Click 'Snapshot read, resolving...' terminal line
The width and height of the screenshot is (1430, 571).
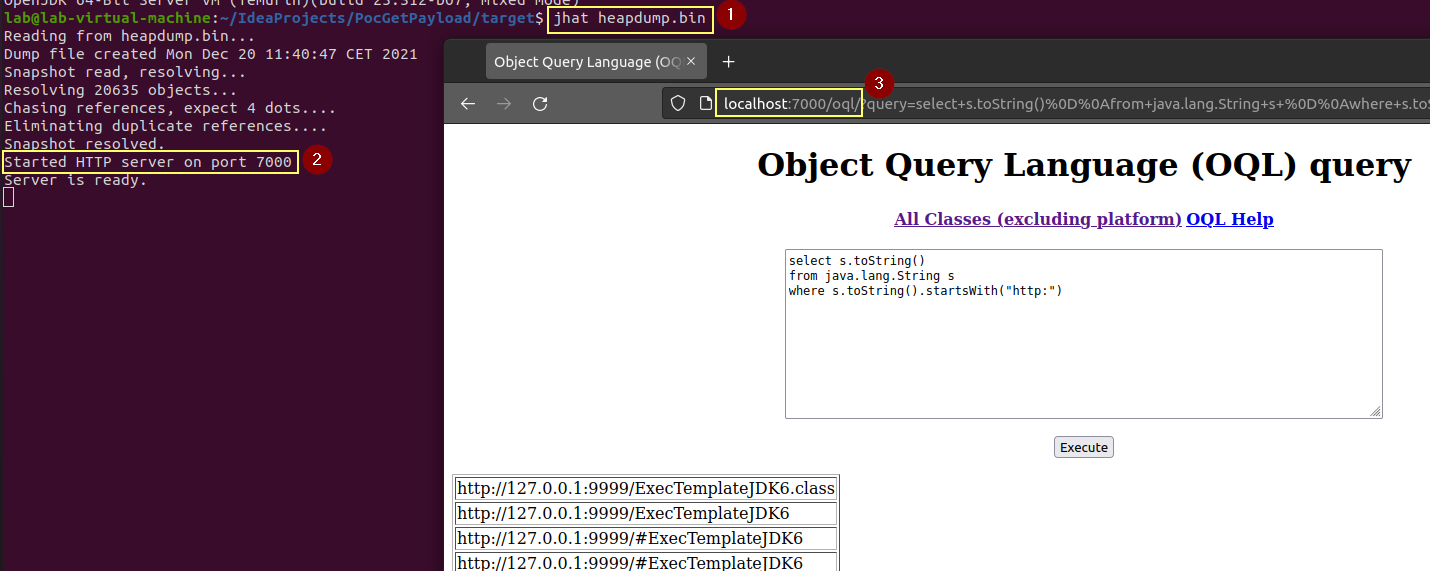point(125,72)
